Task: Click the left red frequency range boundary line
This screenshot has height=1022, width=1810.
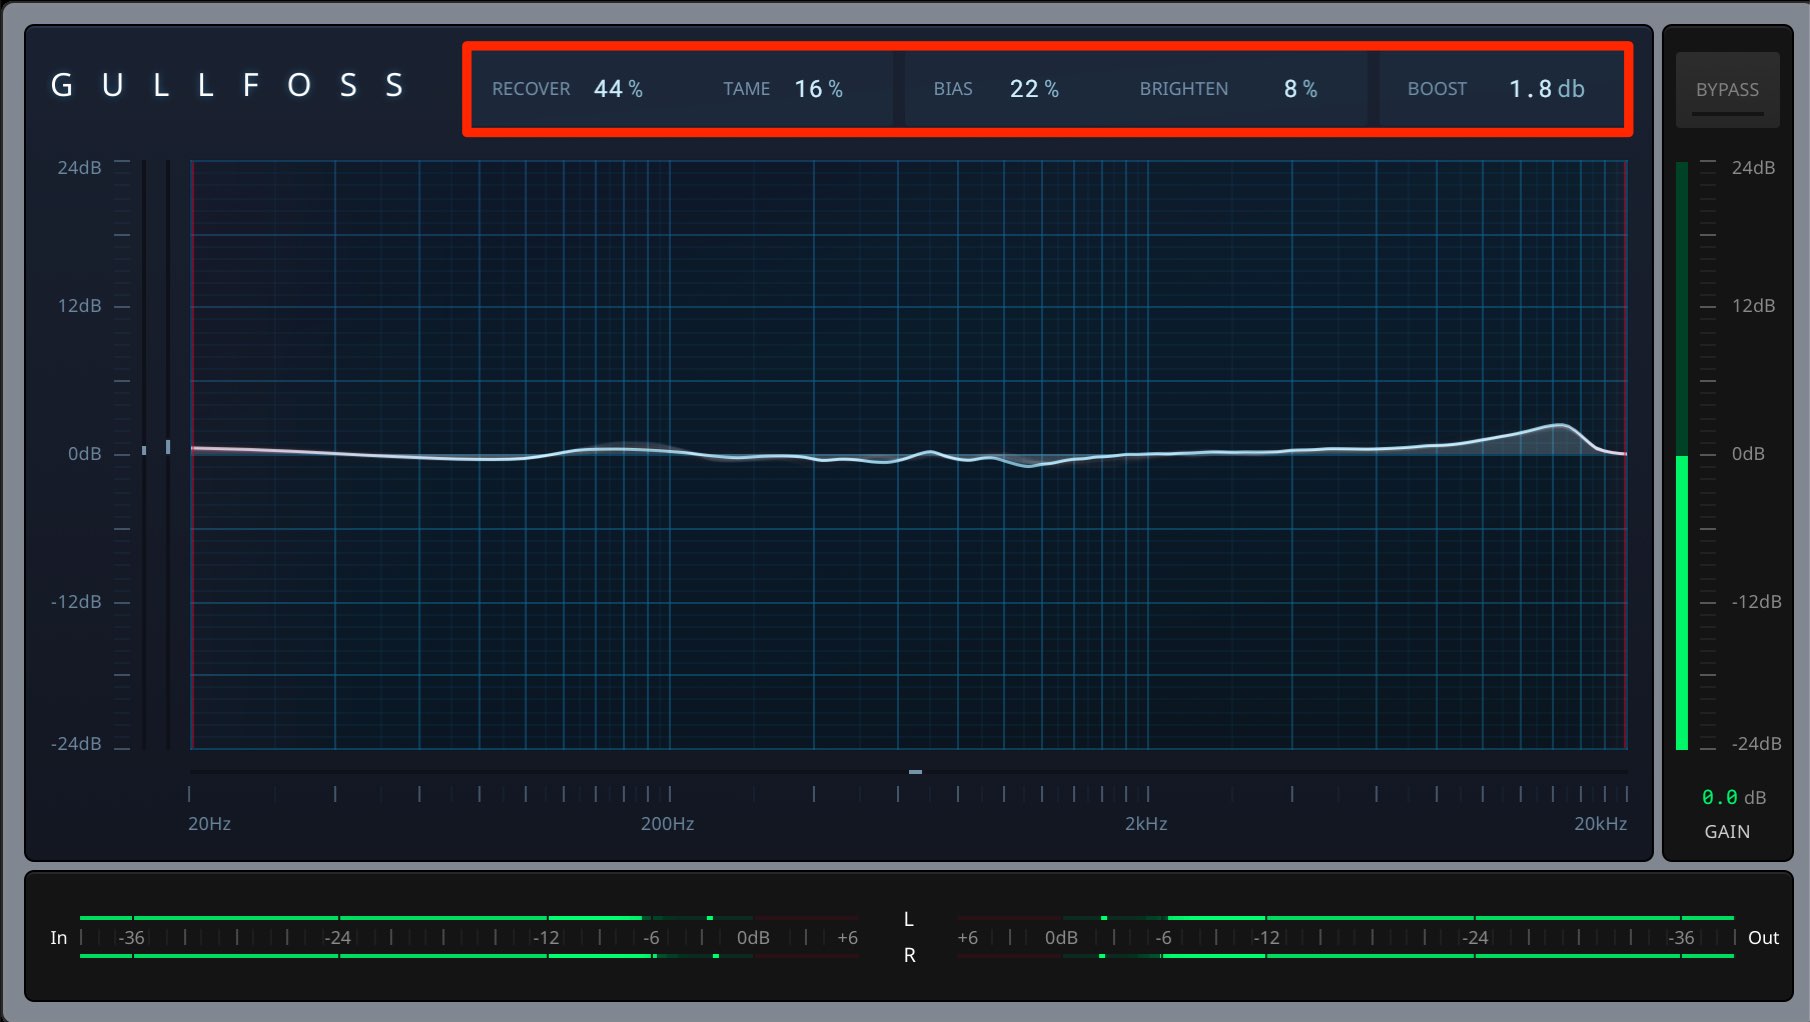Action: [191, 454]
